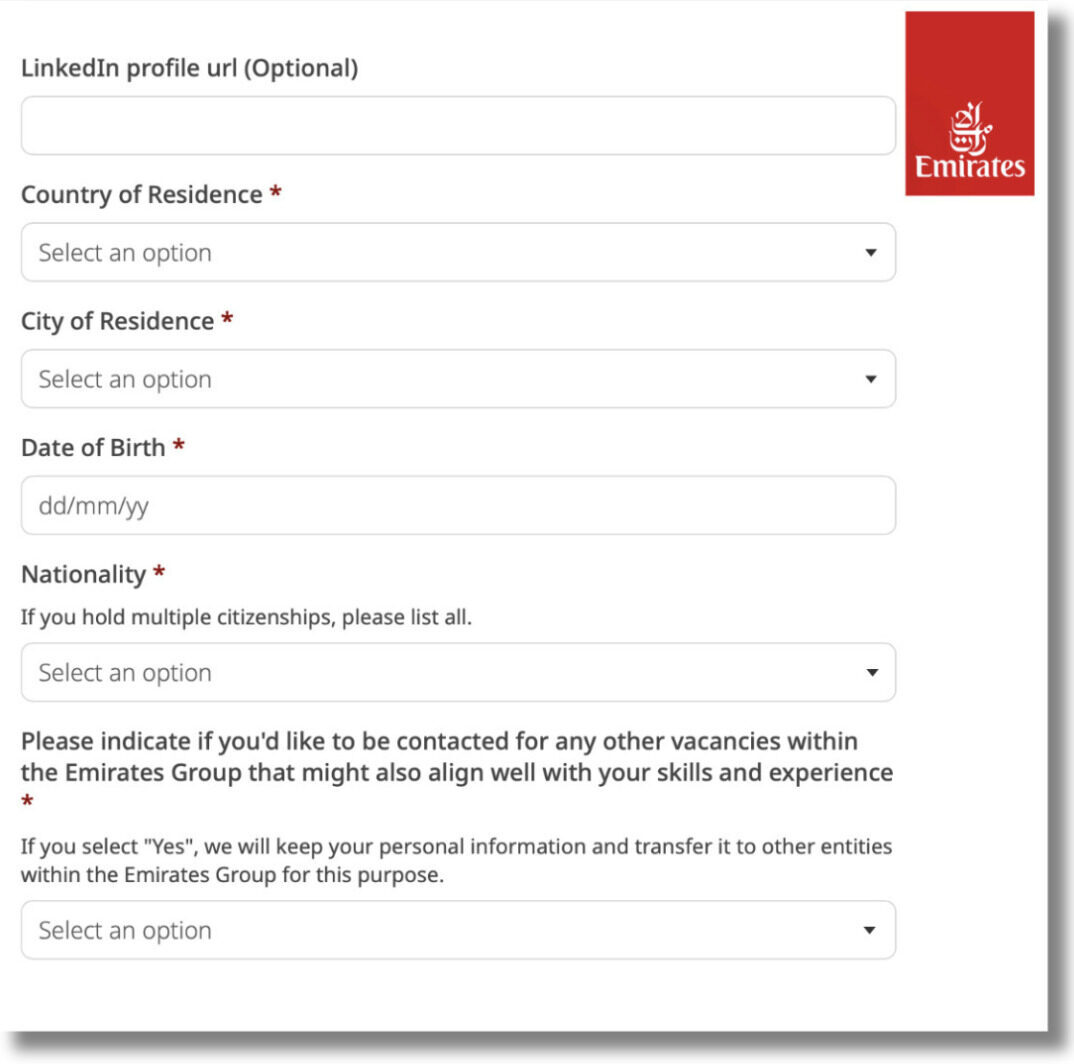Focus the Date of Birth input field
The image size is (1074, 1064).
[458, 505]
